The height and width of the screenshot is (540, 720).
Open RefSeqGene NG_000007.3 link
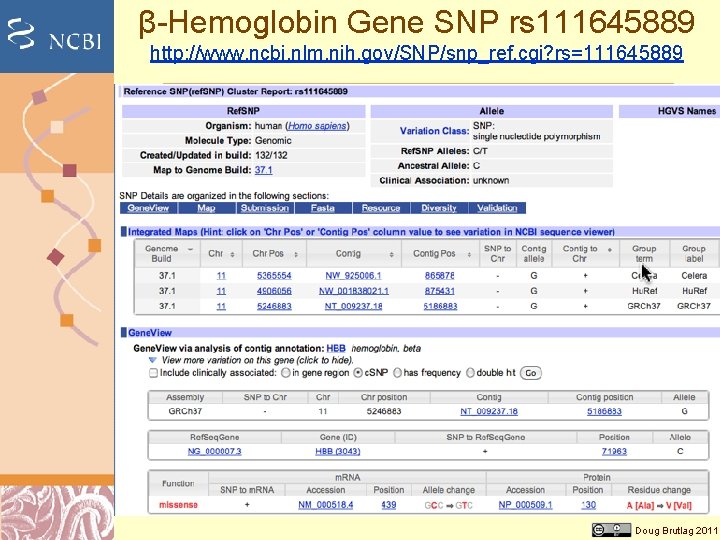tap(214, 451)
